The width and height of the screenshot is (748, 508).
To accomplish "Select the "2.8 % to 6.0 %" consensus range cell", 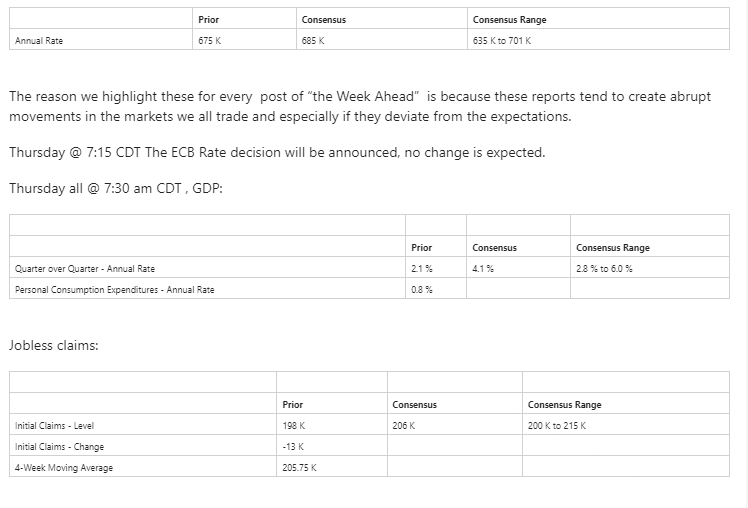I will click(x=604, y=269).
